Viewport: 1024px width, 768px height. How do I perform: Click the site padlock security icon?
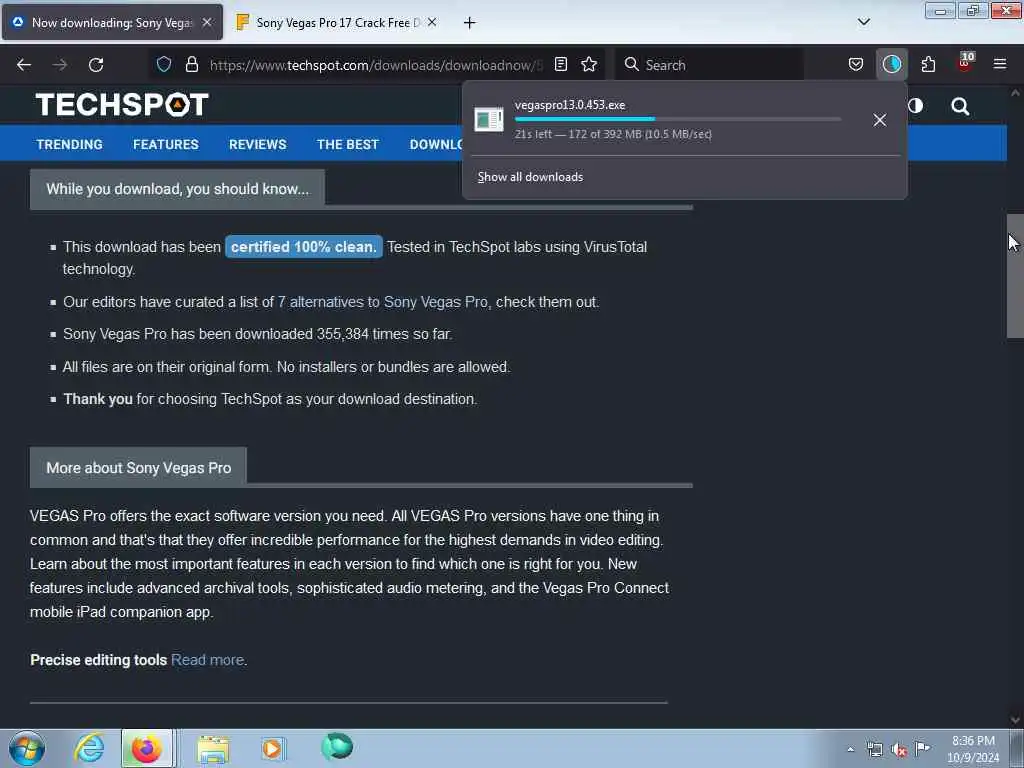(191, 64)
